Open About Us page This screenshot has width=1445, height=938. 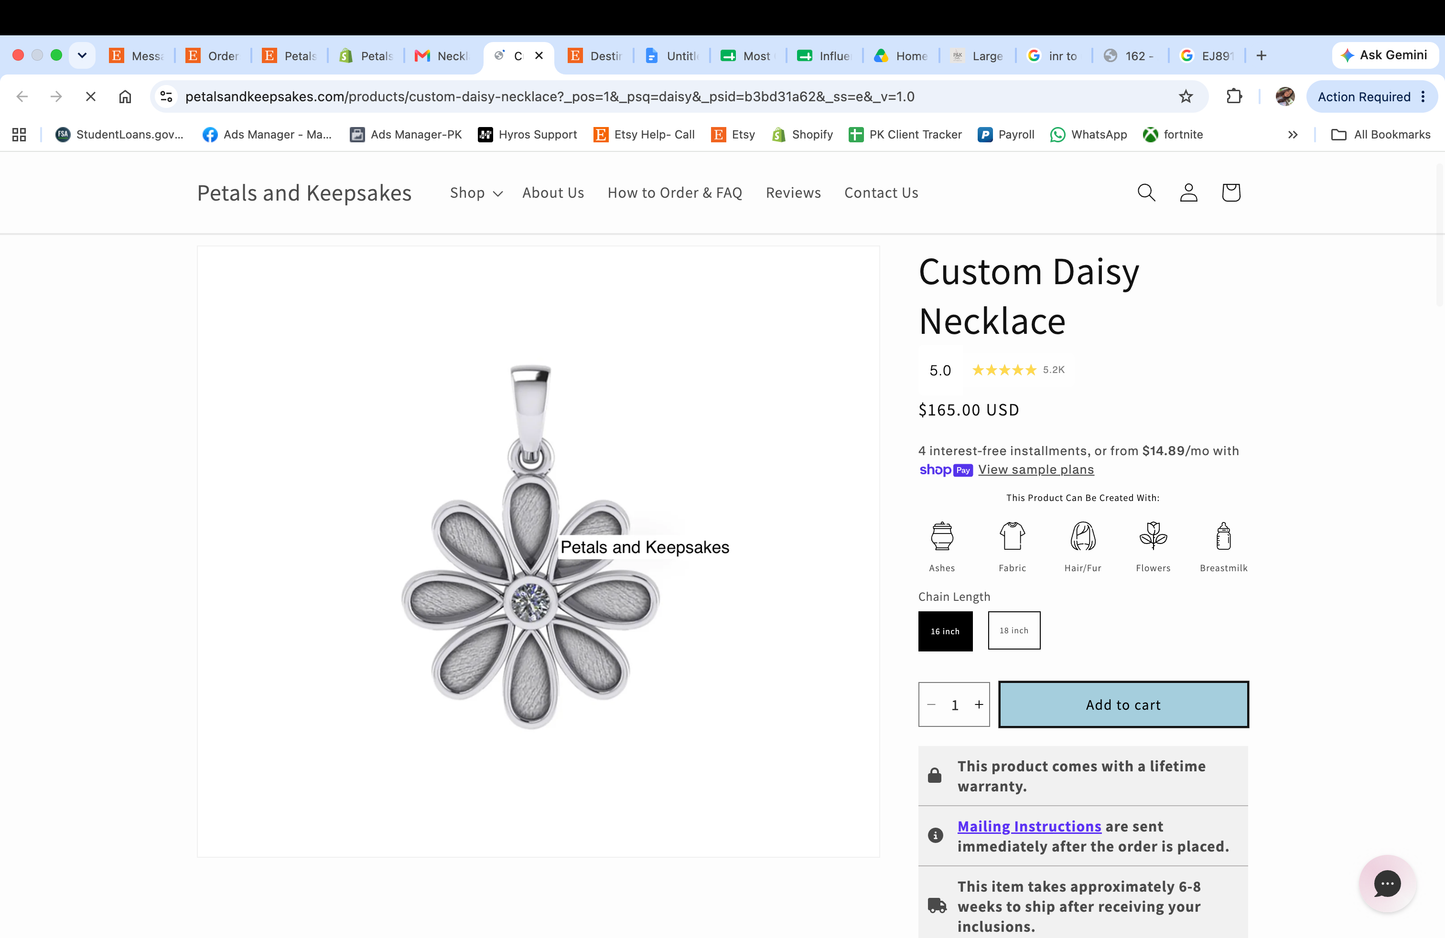pos(553,193)
